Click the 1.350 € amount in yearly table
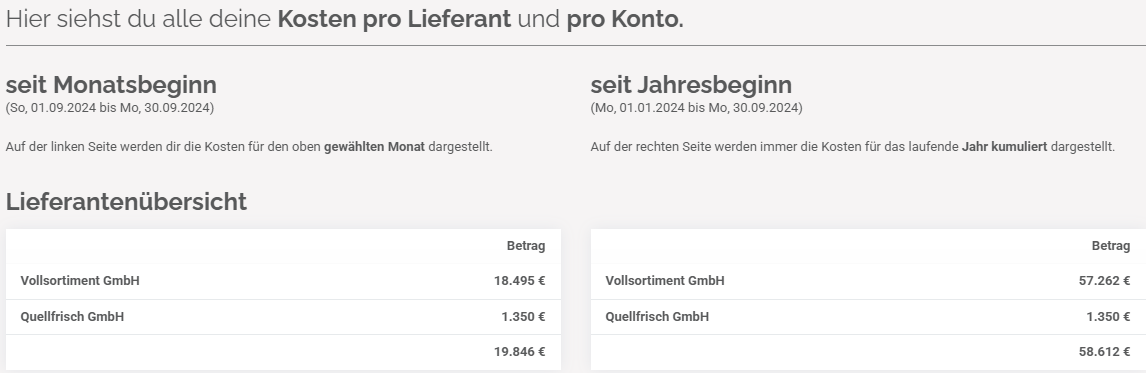Screen dimensions: 1146x373 click(1107, 317)
